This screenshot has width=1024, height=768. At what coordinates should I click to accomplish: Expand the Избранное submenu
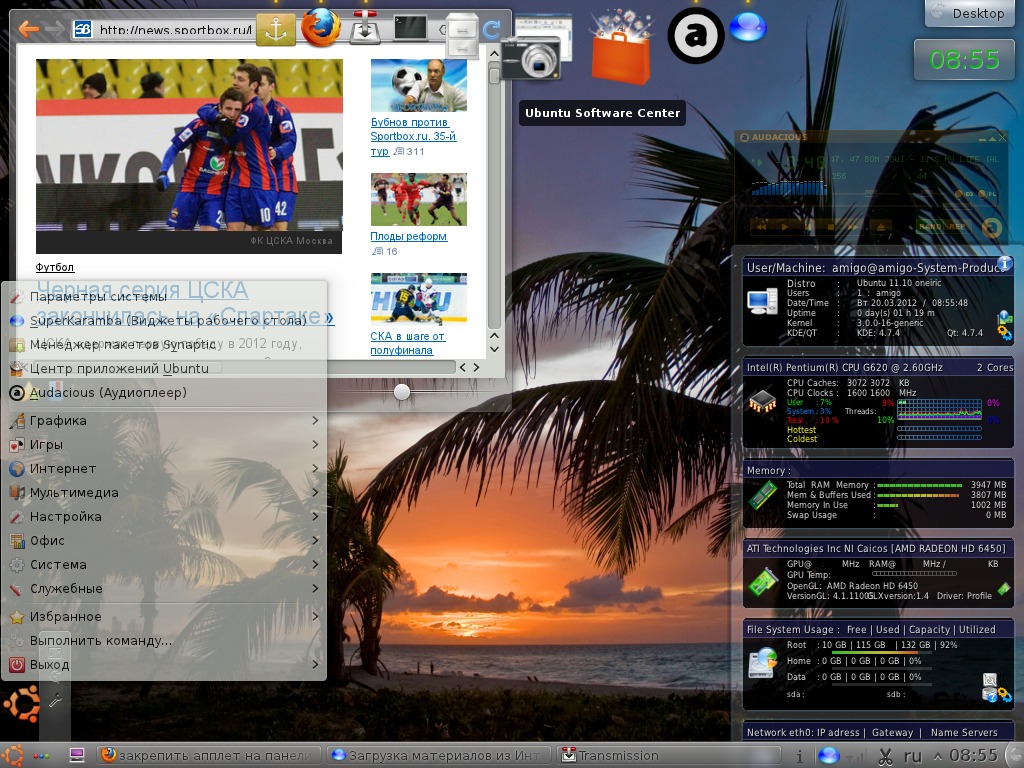pos(163,616)
